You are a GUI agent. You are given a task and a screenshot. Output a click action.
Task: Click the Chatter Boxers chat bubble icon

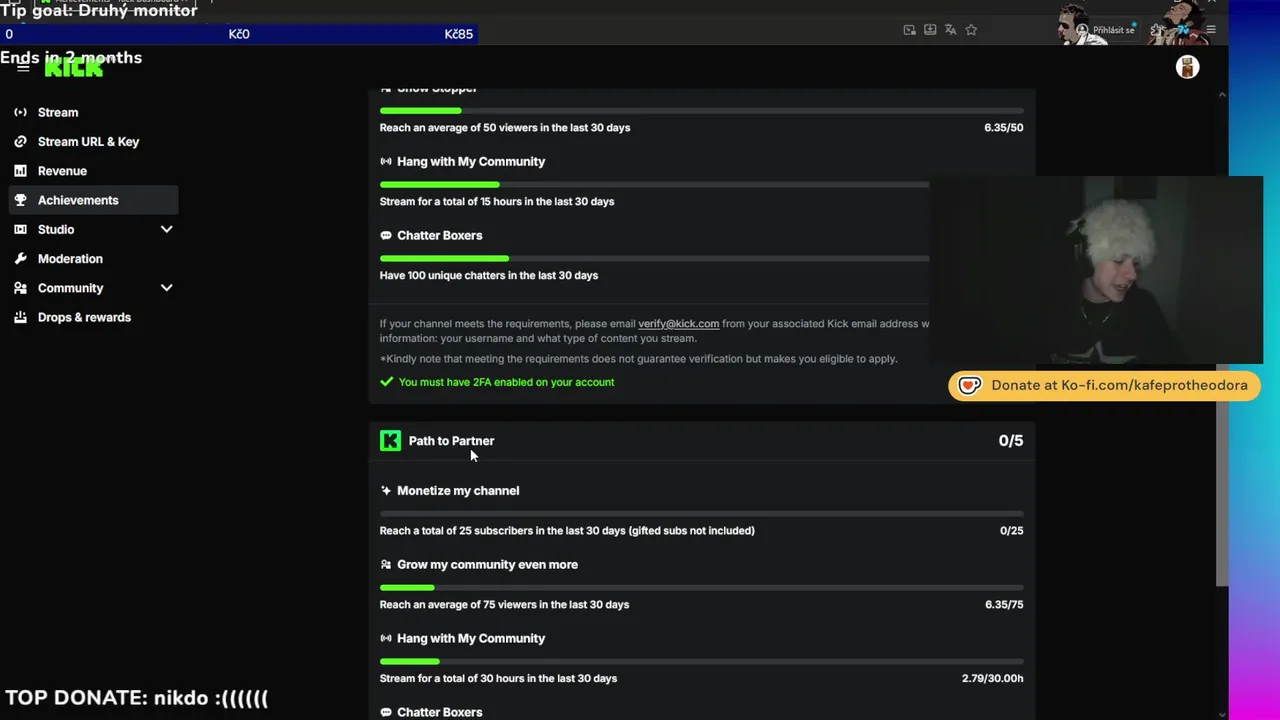pos(386,236)
